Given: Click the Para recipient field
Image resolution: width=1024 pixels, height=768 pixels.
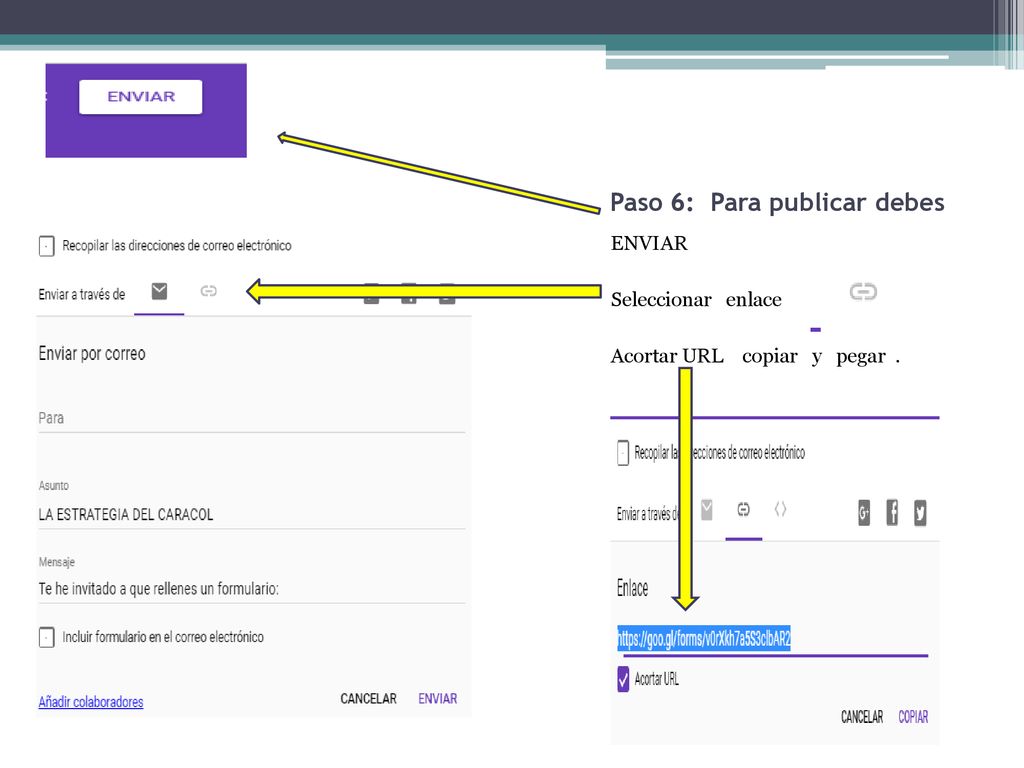Looking at the screenshot, I should [251, 418].
